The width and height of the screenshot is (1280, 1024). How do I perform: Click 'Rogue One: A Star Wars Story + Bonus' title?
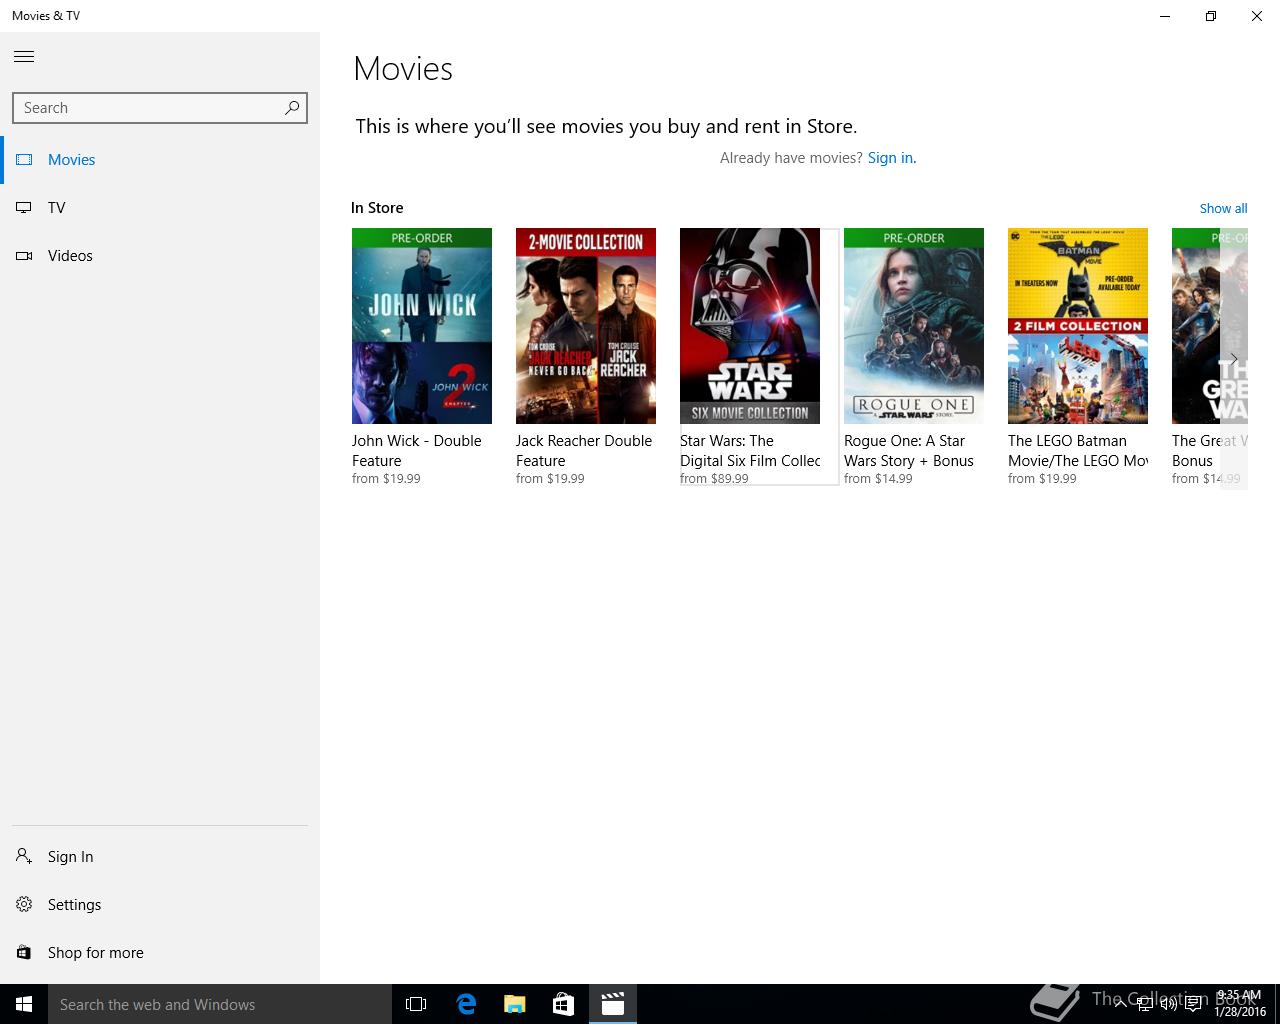click(x=909, y=451)
